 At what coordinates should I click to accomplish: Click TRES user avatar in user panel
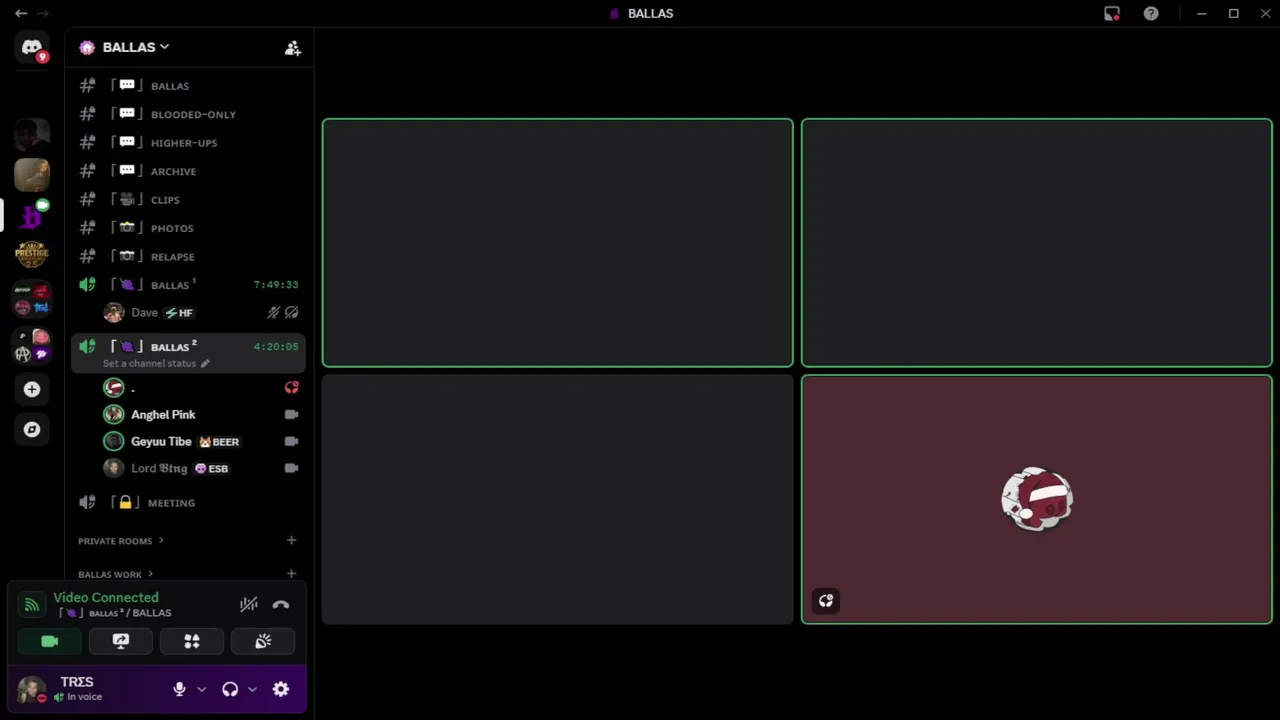(31, 689)
